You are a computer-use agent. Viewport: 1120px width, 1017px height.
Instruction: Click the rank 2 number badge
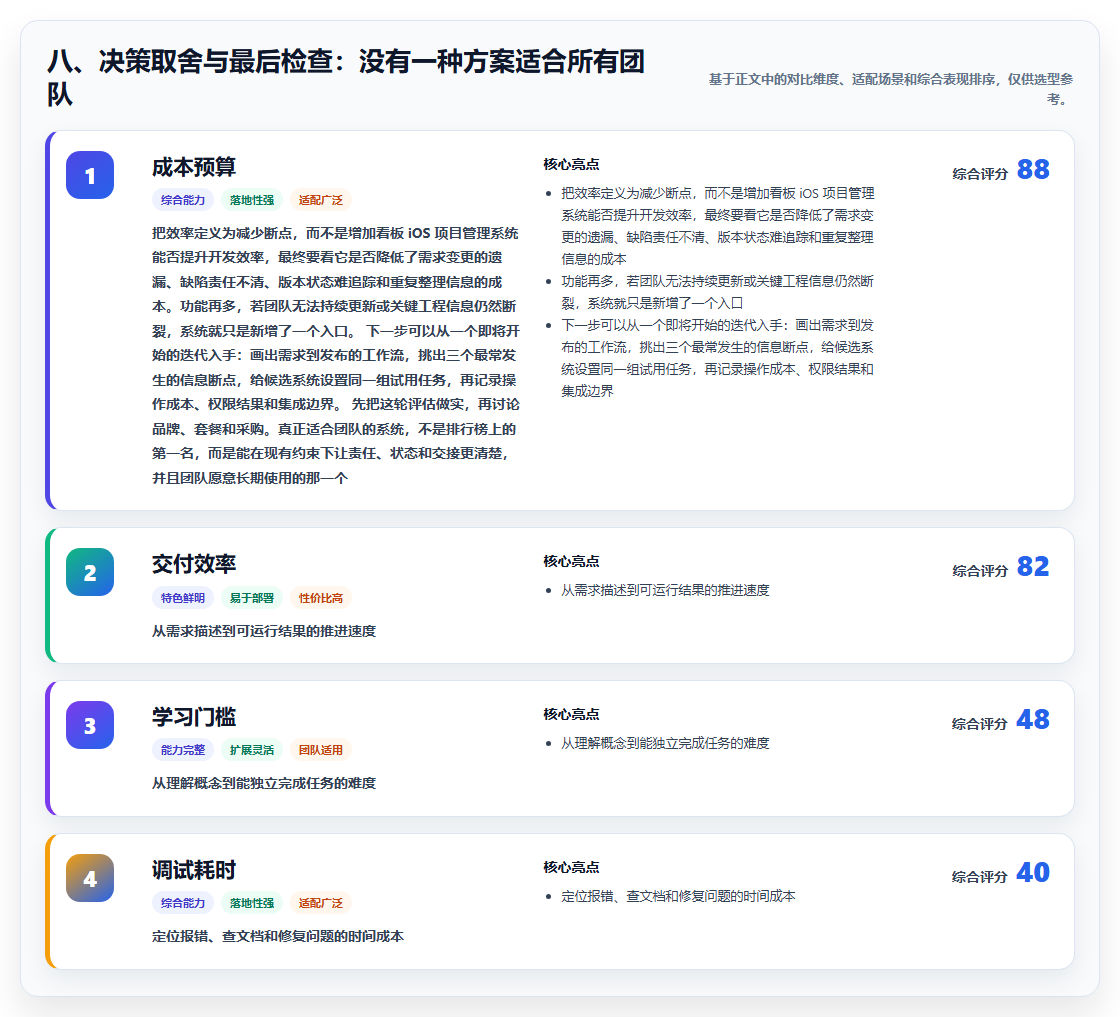click(x=90, y=572)
